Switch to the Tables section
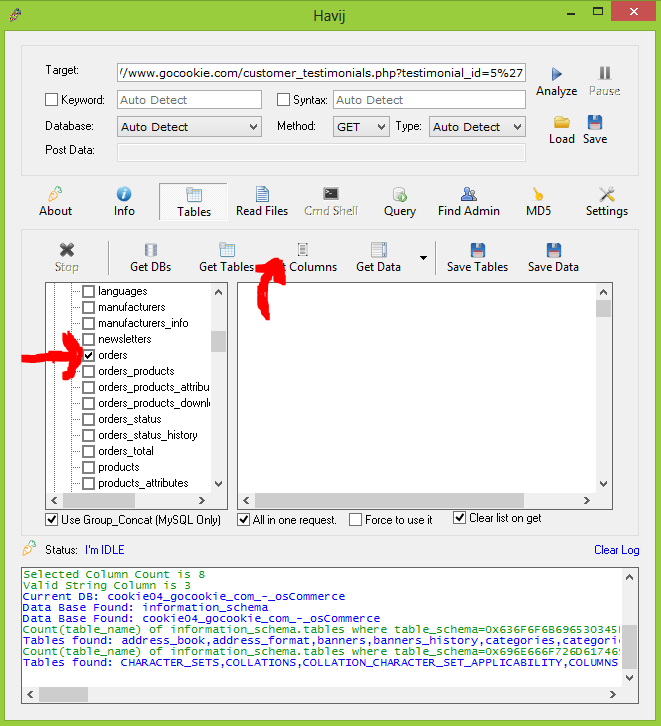 [x=193, y=202]
